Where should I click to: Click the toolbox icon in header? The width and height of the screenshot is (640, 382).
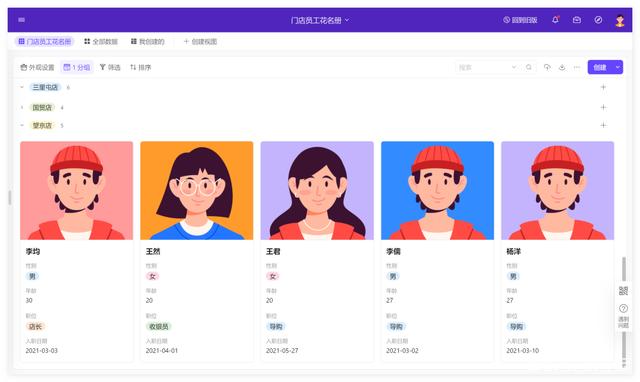pyautogui.click(x=576, y=20)
